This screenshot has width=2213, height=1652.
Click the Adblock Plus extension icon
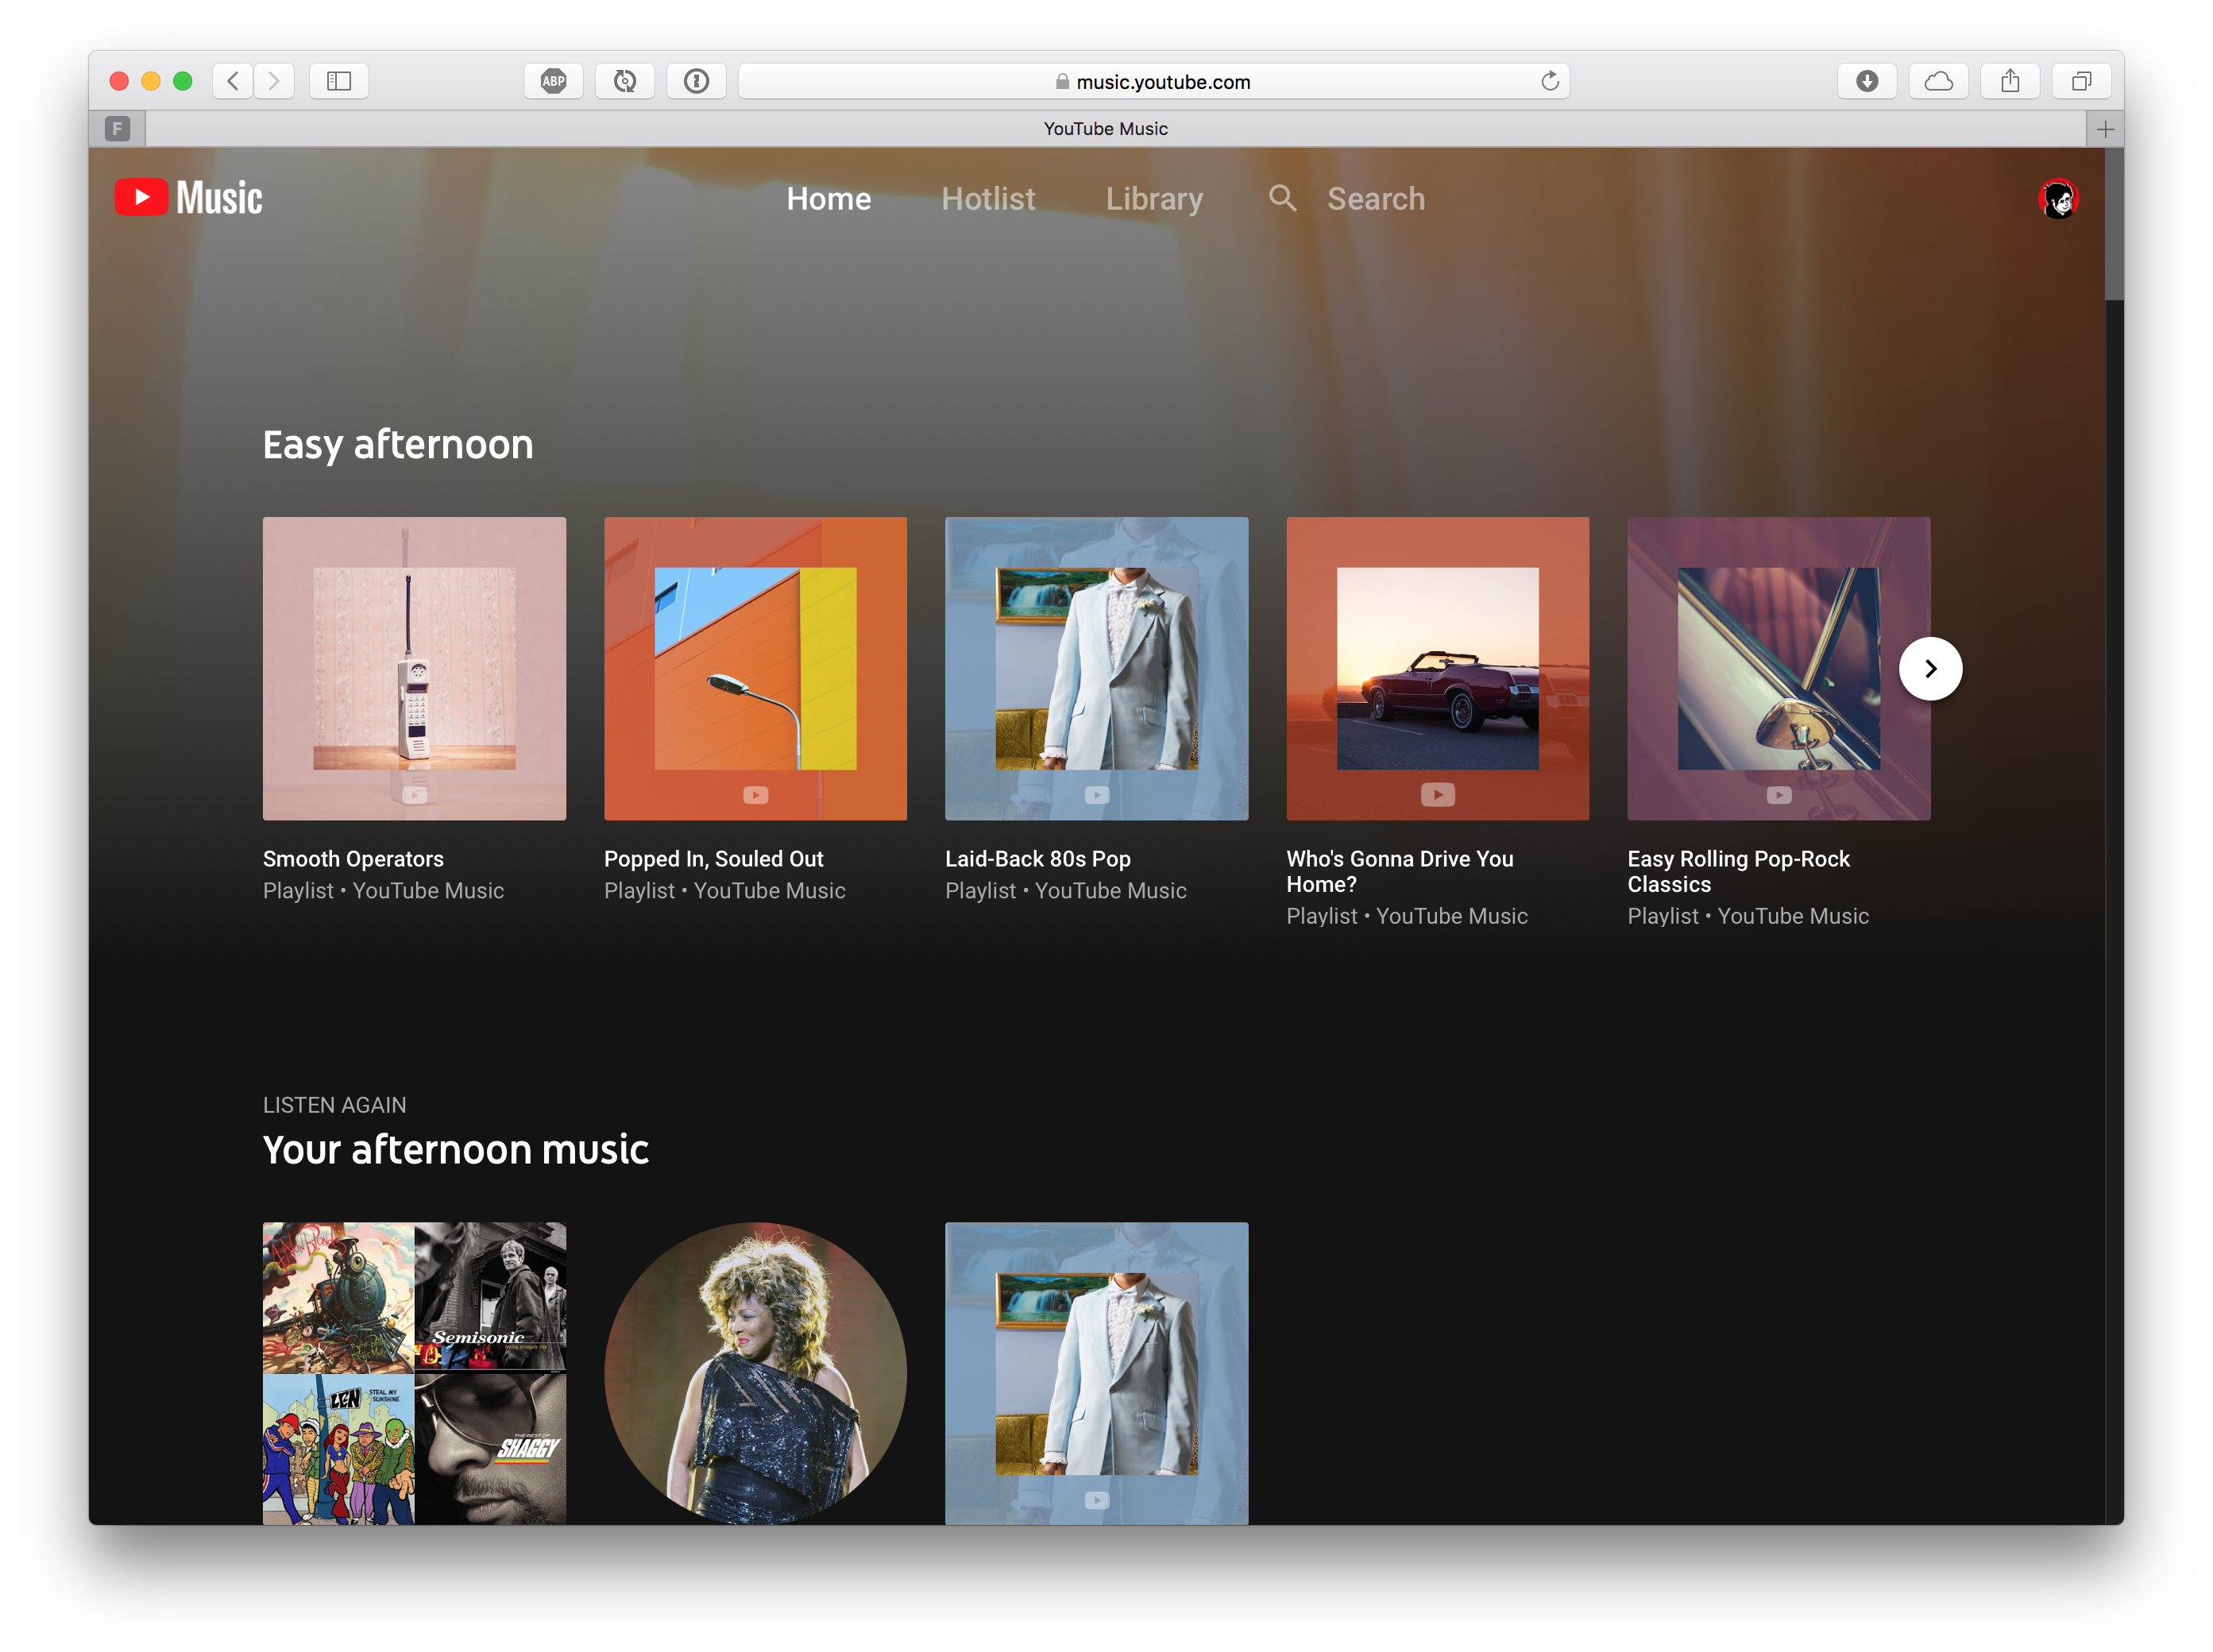[x=553, y=81]
